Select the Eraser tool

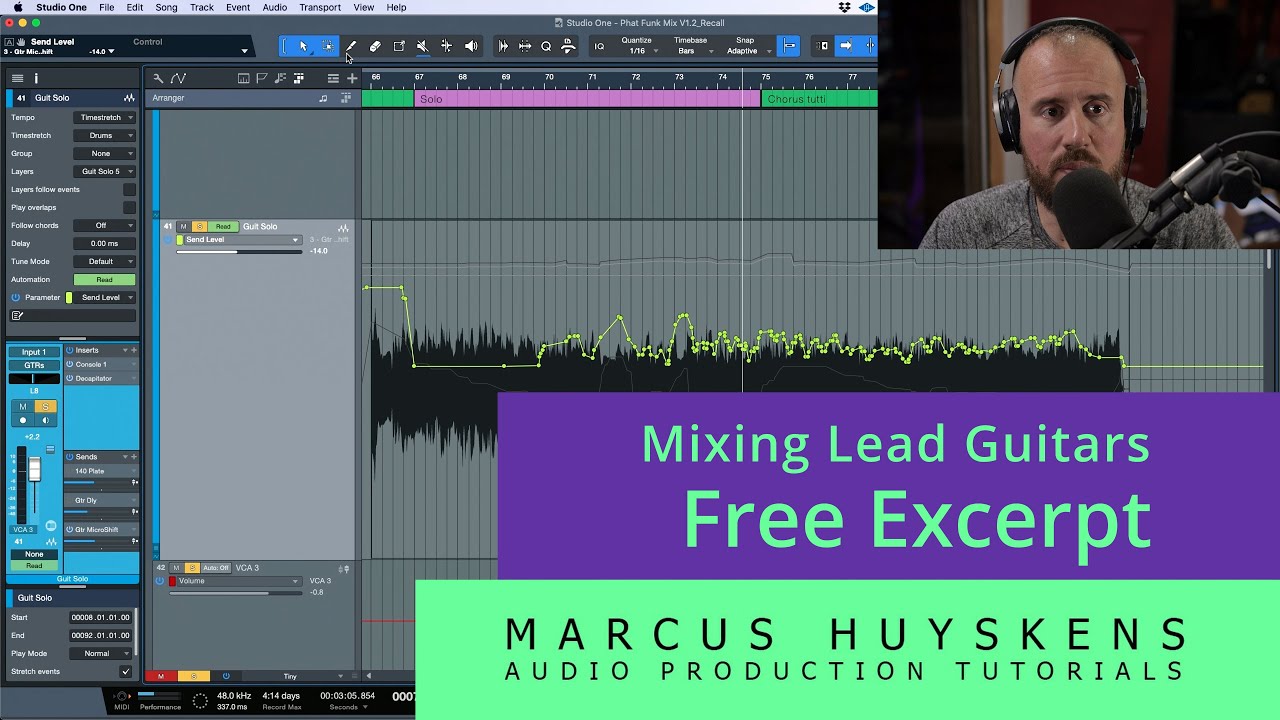375,46
